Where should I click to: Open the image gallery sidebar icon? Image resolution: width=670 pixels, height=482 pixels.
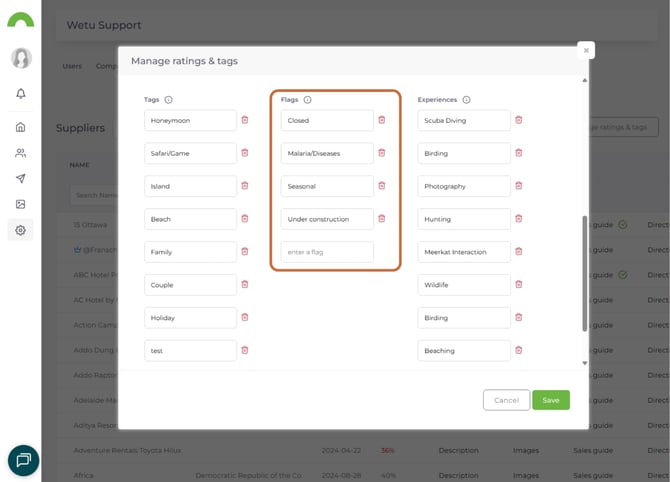click(x=21, y=204)
